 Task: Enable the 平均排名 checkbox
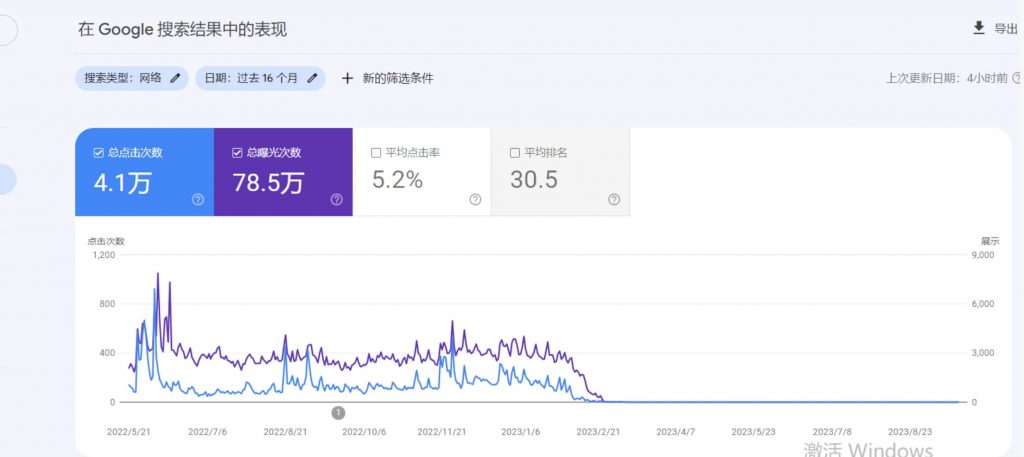(x=515, y=153)
